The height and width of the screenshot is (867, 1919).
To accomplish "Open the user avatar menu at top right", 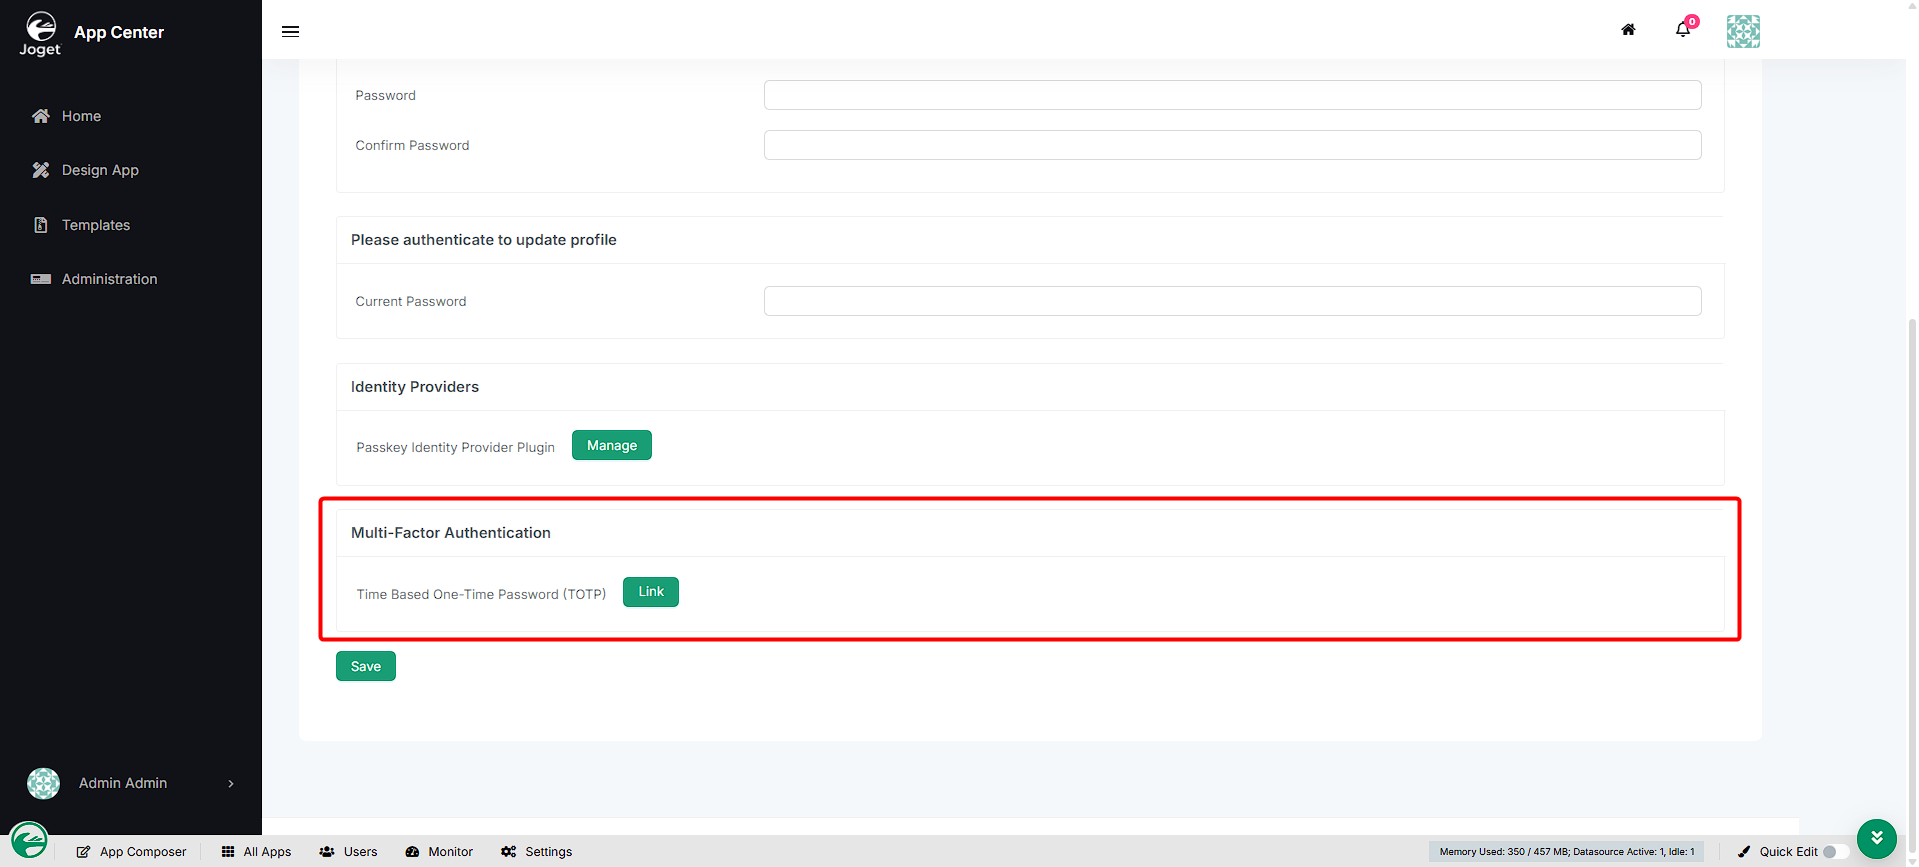I will [x=1743, y=32].
